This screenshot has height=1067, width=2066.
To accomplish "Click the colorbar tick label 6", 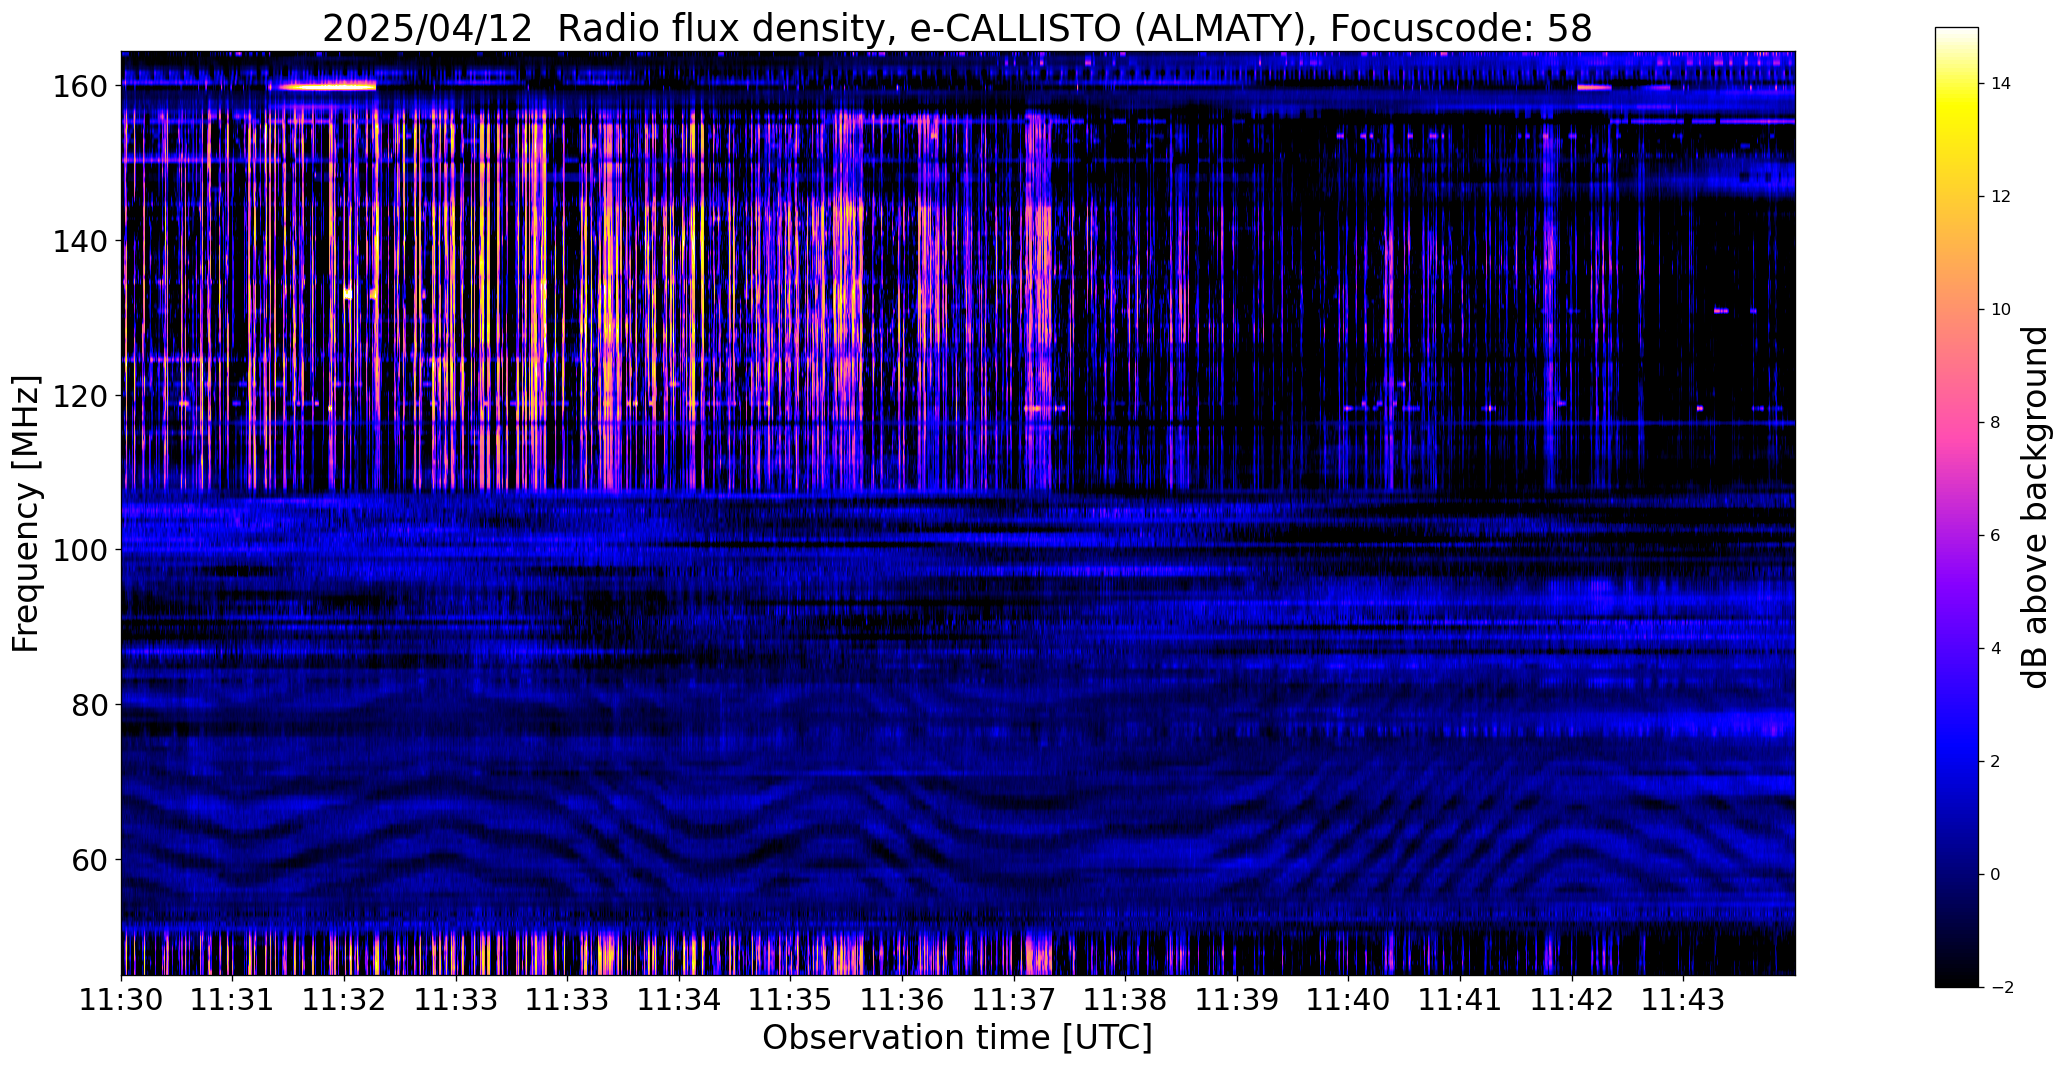I will click(x=1996, y=536).
